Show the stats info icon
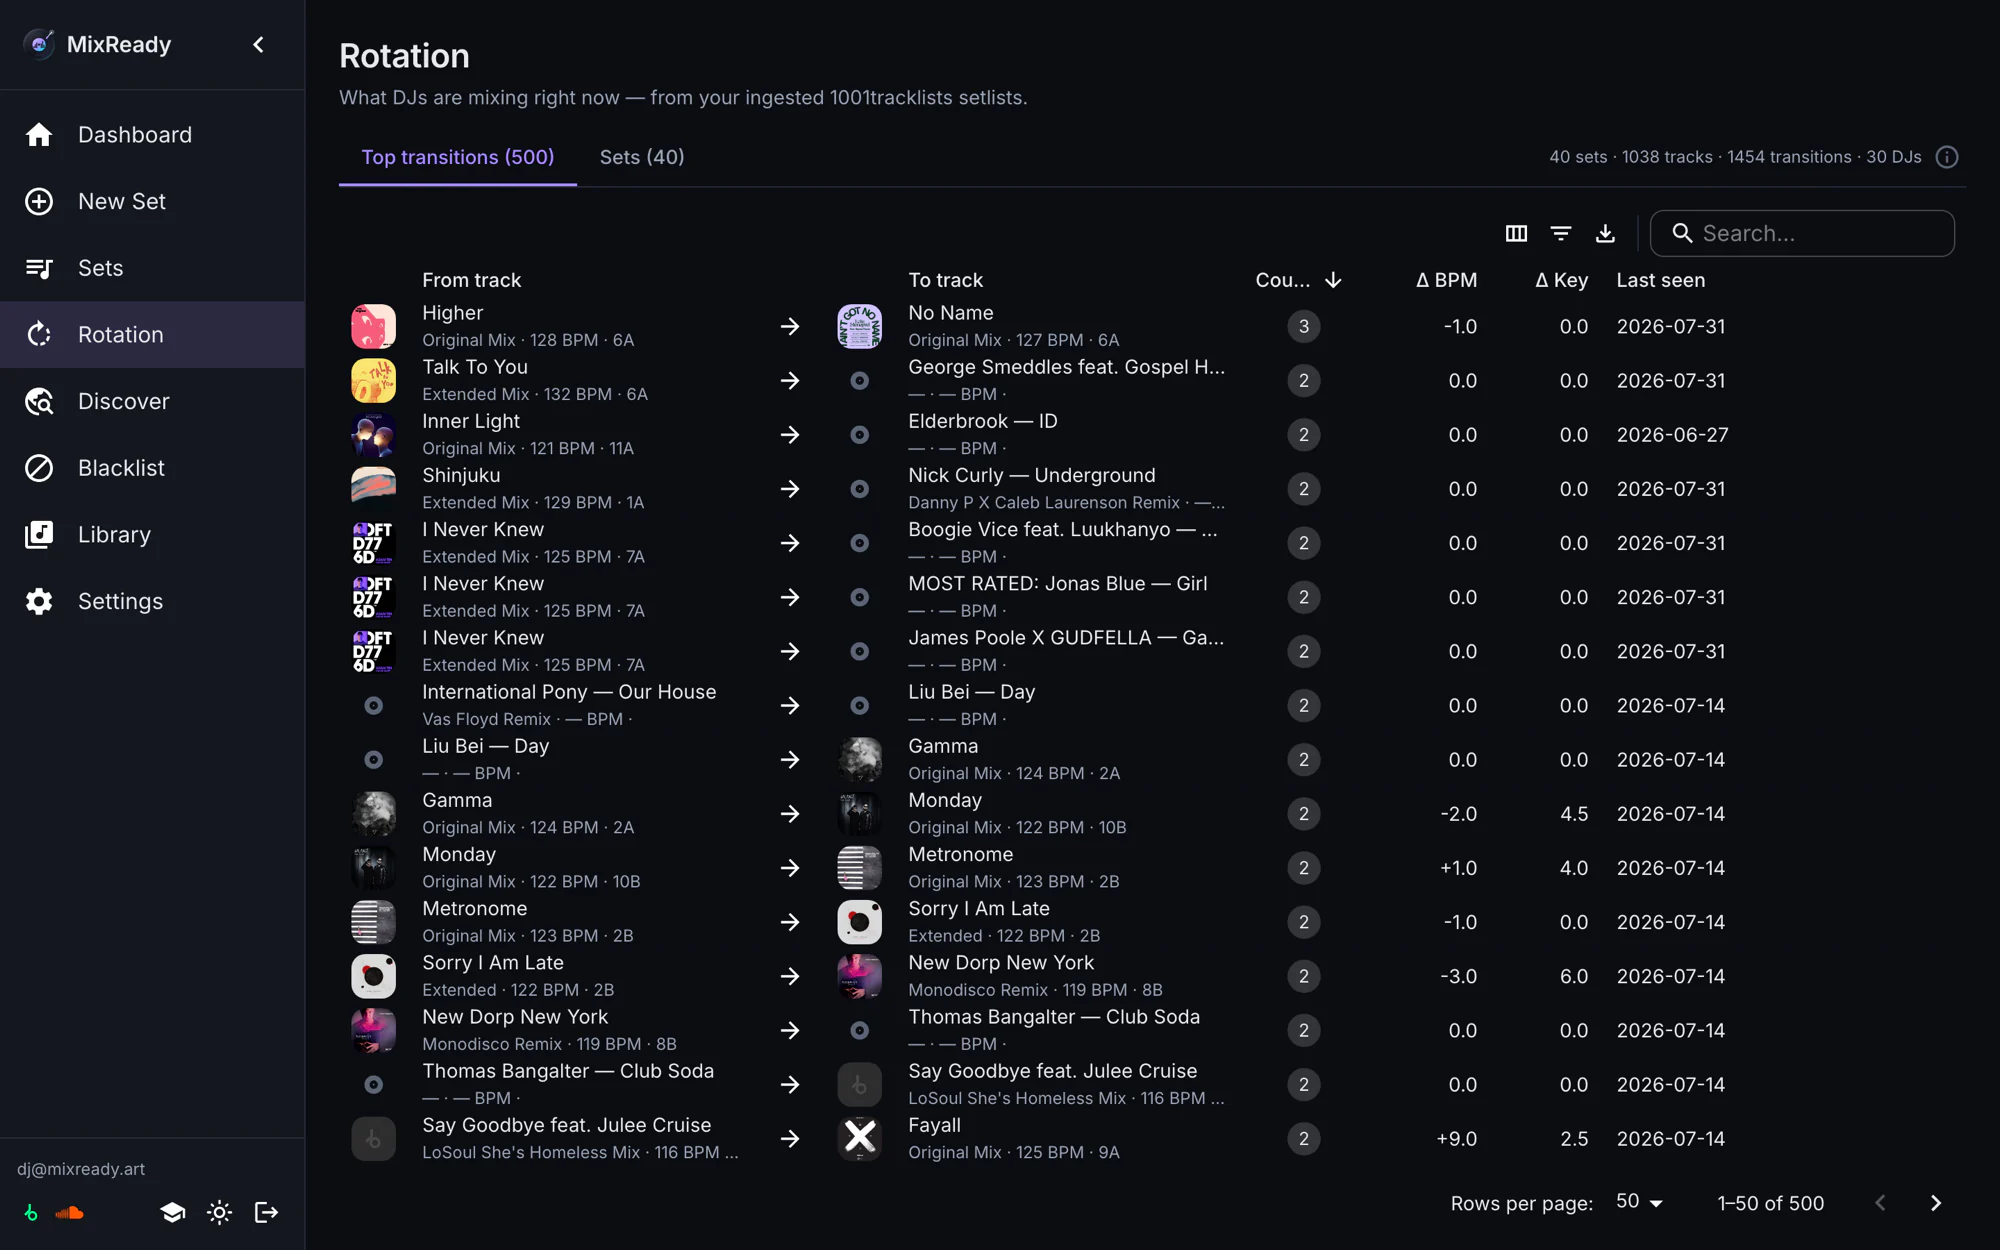The height and width of the screenshot is (1250, 2000). coord(1946,157)
